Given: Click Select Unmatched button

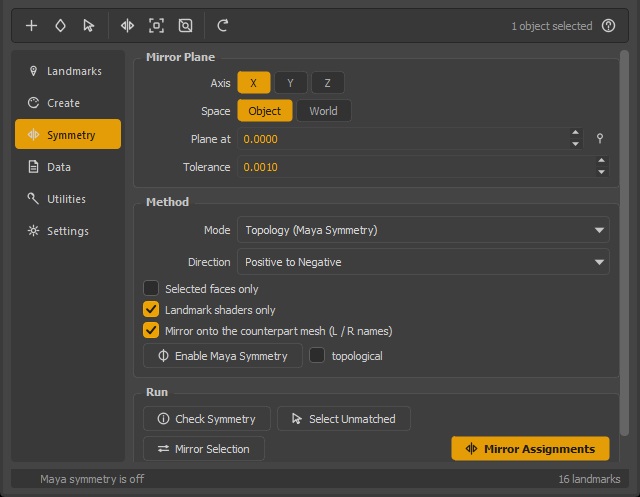Looking at the screenshot, I should pyautogui.click(x=344, y=419).
